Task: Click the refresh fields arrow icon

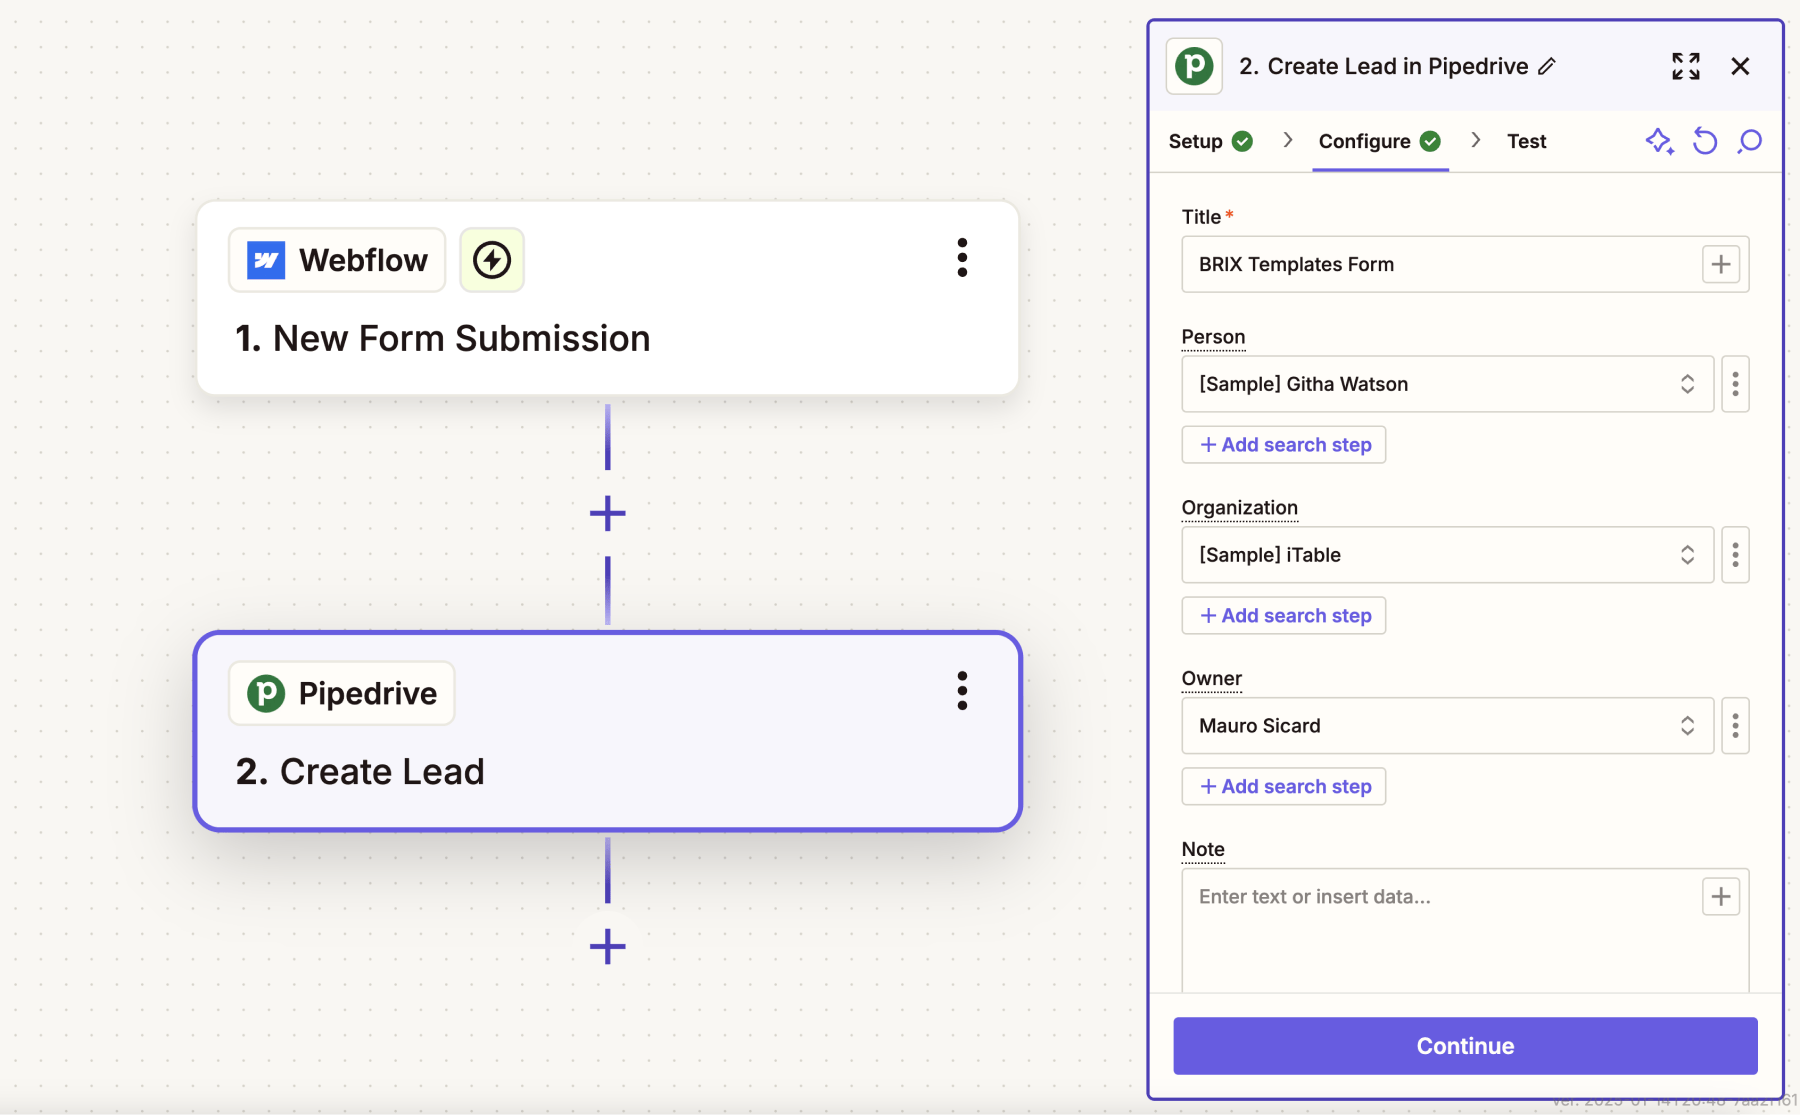Action: point(1705,141)
